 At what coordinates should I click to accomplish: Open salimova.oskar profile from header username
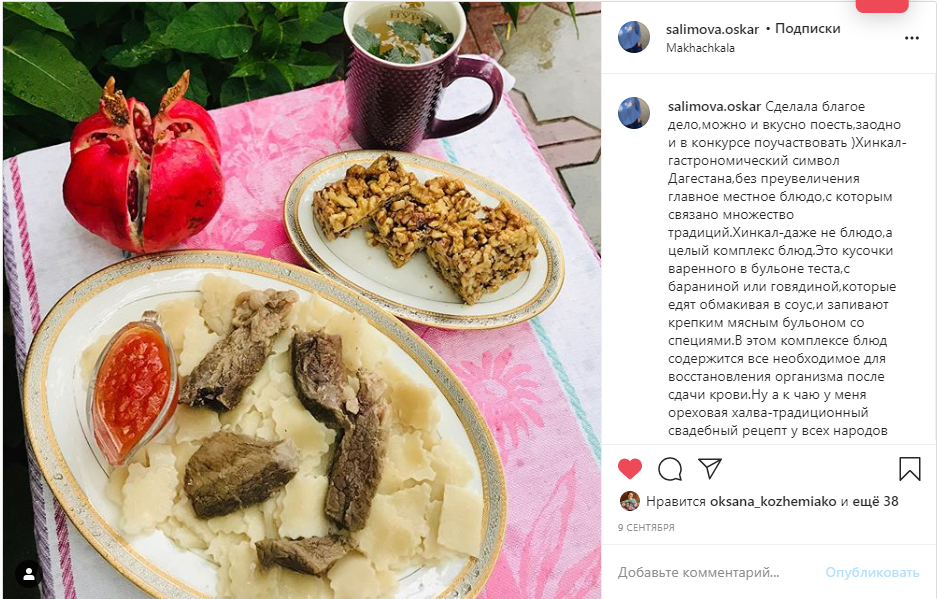(712, 29)
